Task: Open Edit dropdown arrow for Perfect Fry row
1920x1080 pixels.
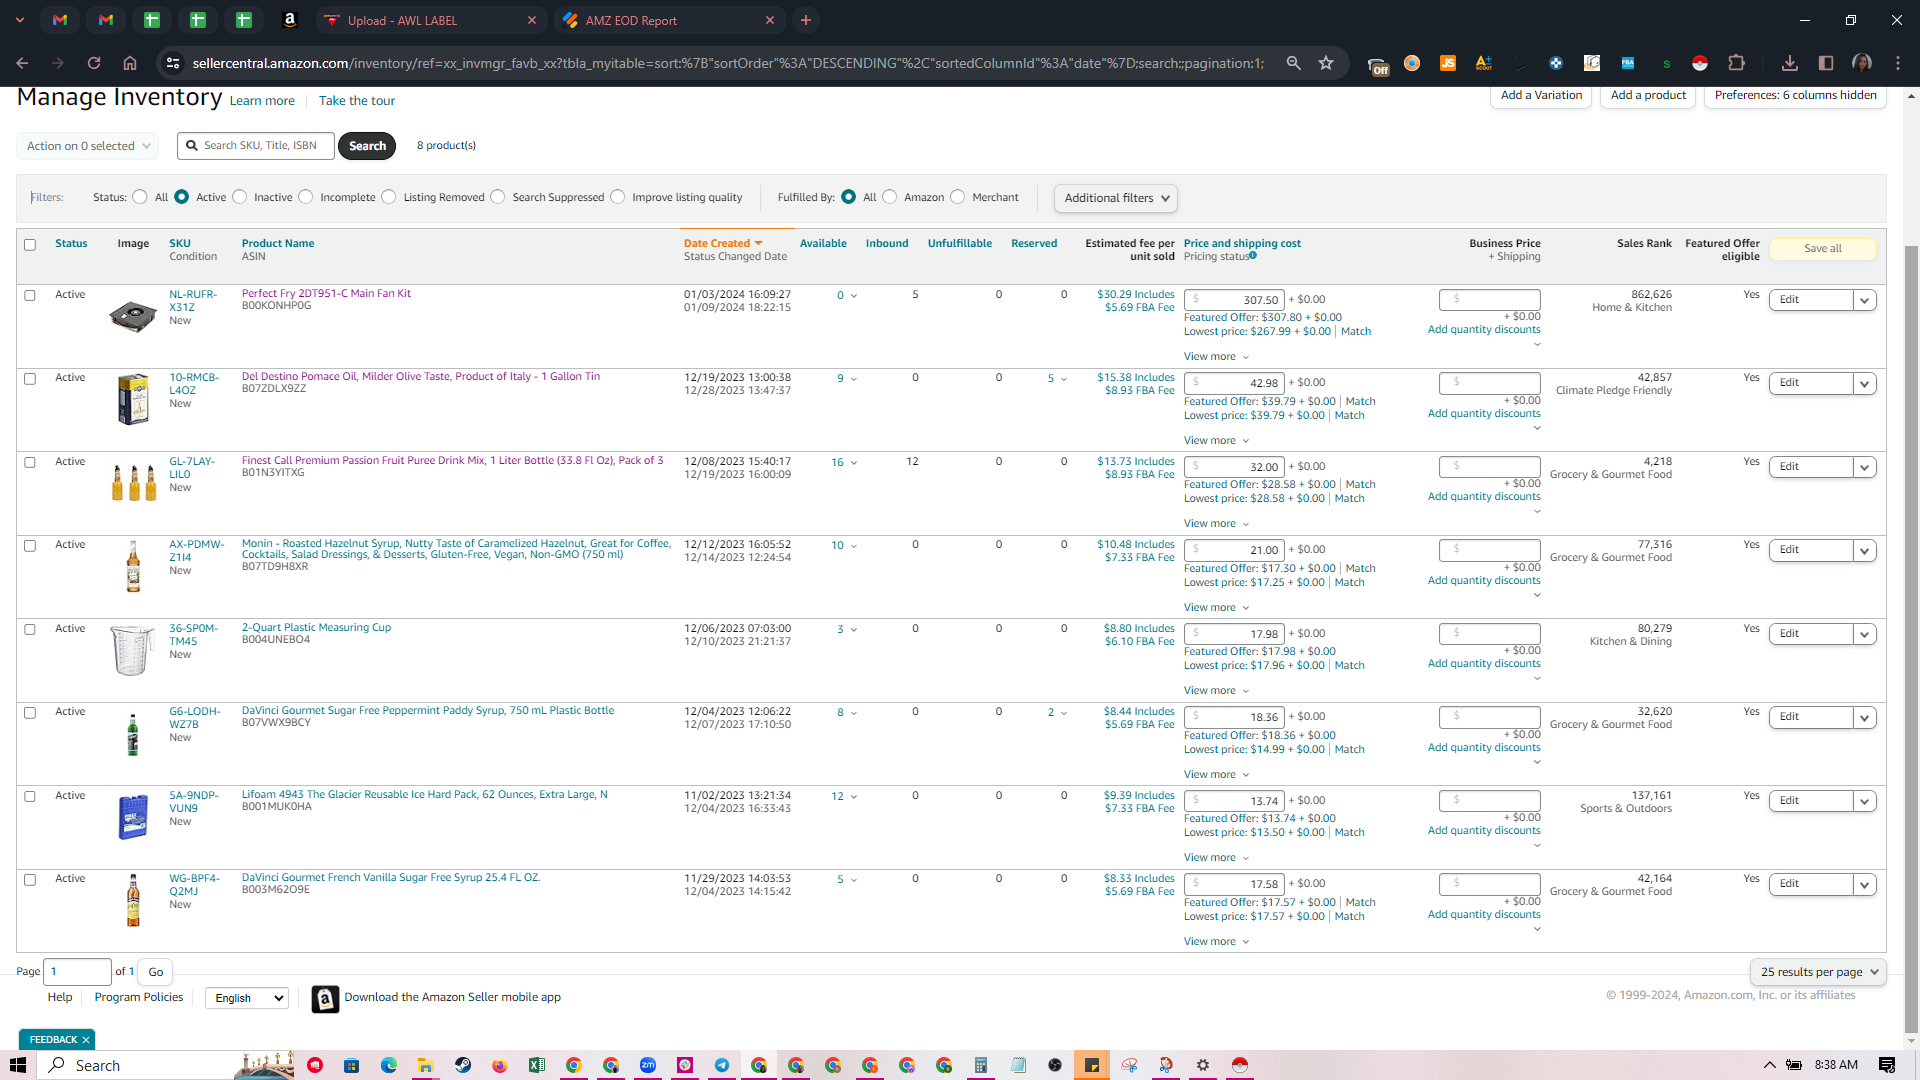Action: point(1864,300)
